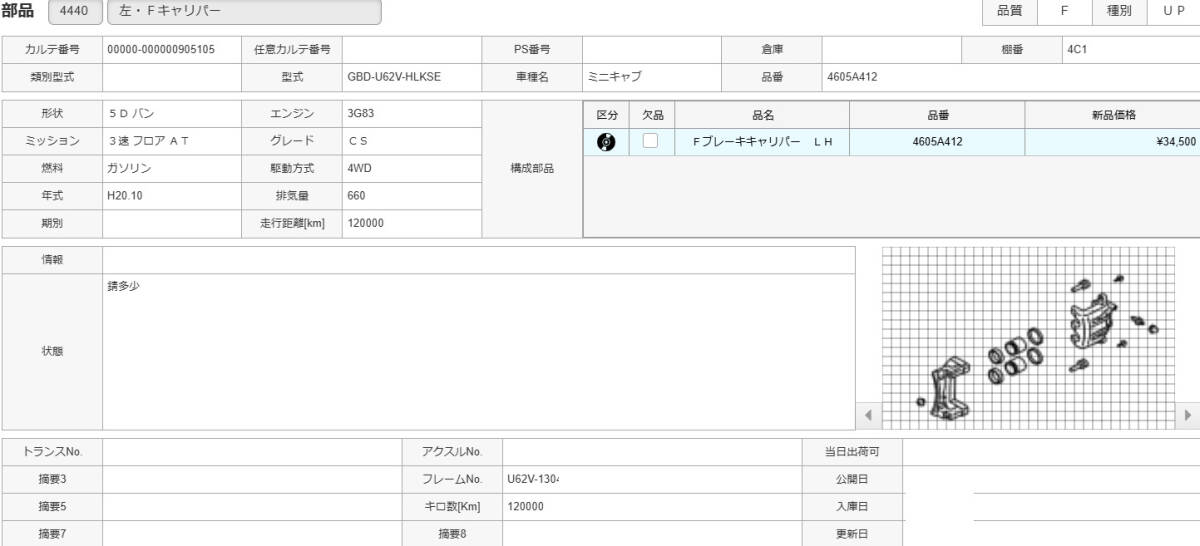Click the 当日出荷可 label

(x=852, y=452)
